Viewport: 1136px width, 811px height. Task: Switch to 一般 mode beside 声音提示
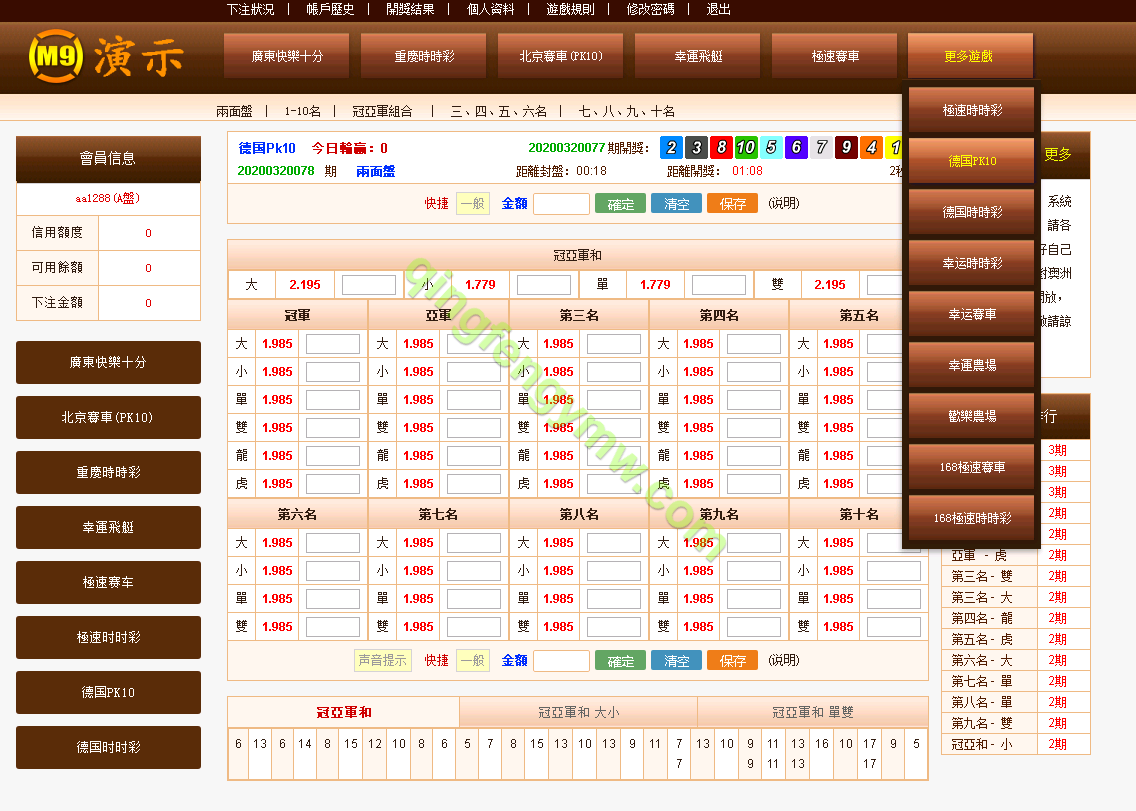pos(472,661)
